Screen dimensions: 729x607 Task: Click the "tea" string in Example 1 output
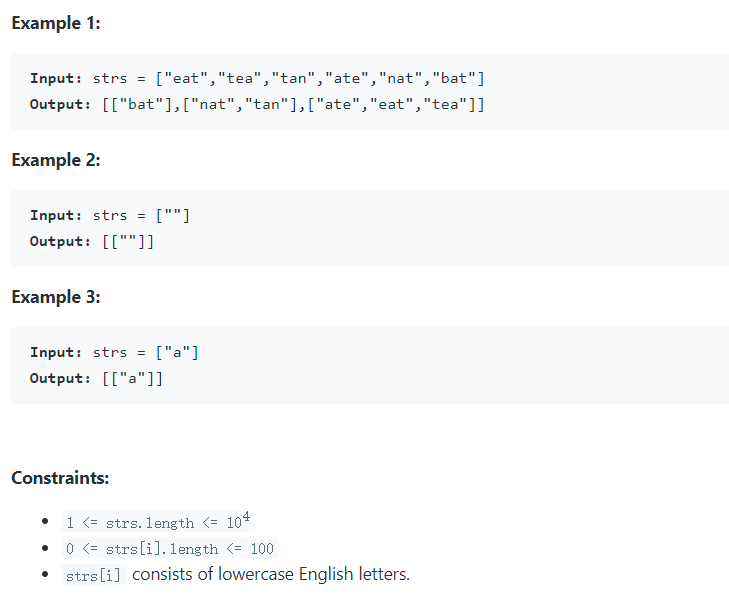(445, 105)
